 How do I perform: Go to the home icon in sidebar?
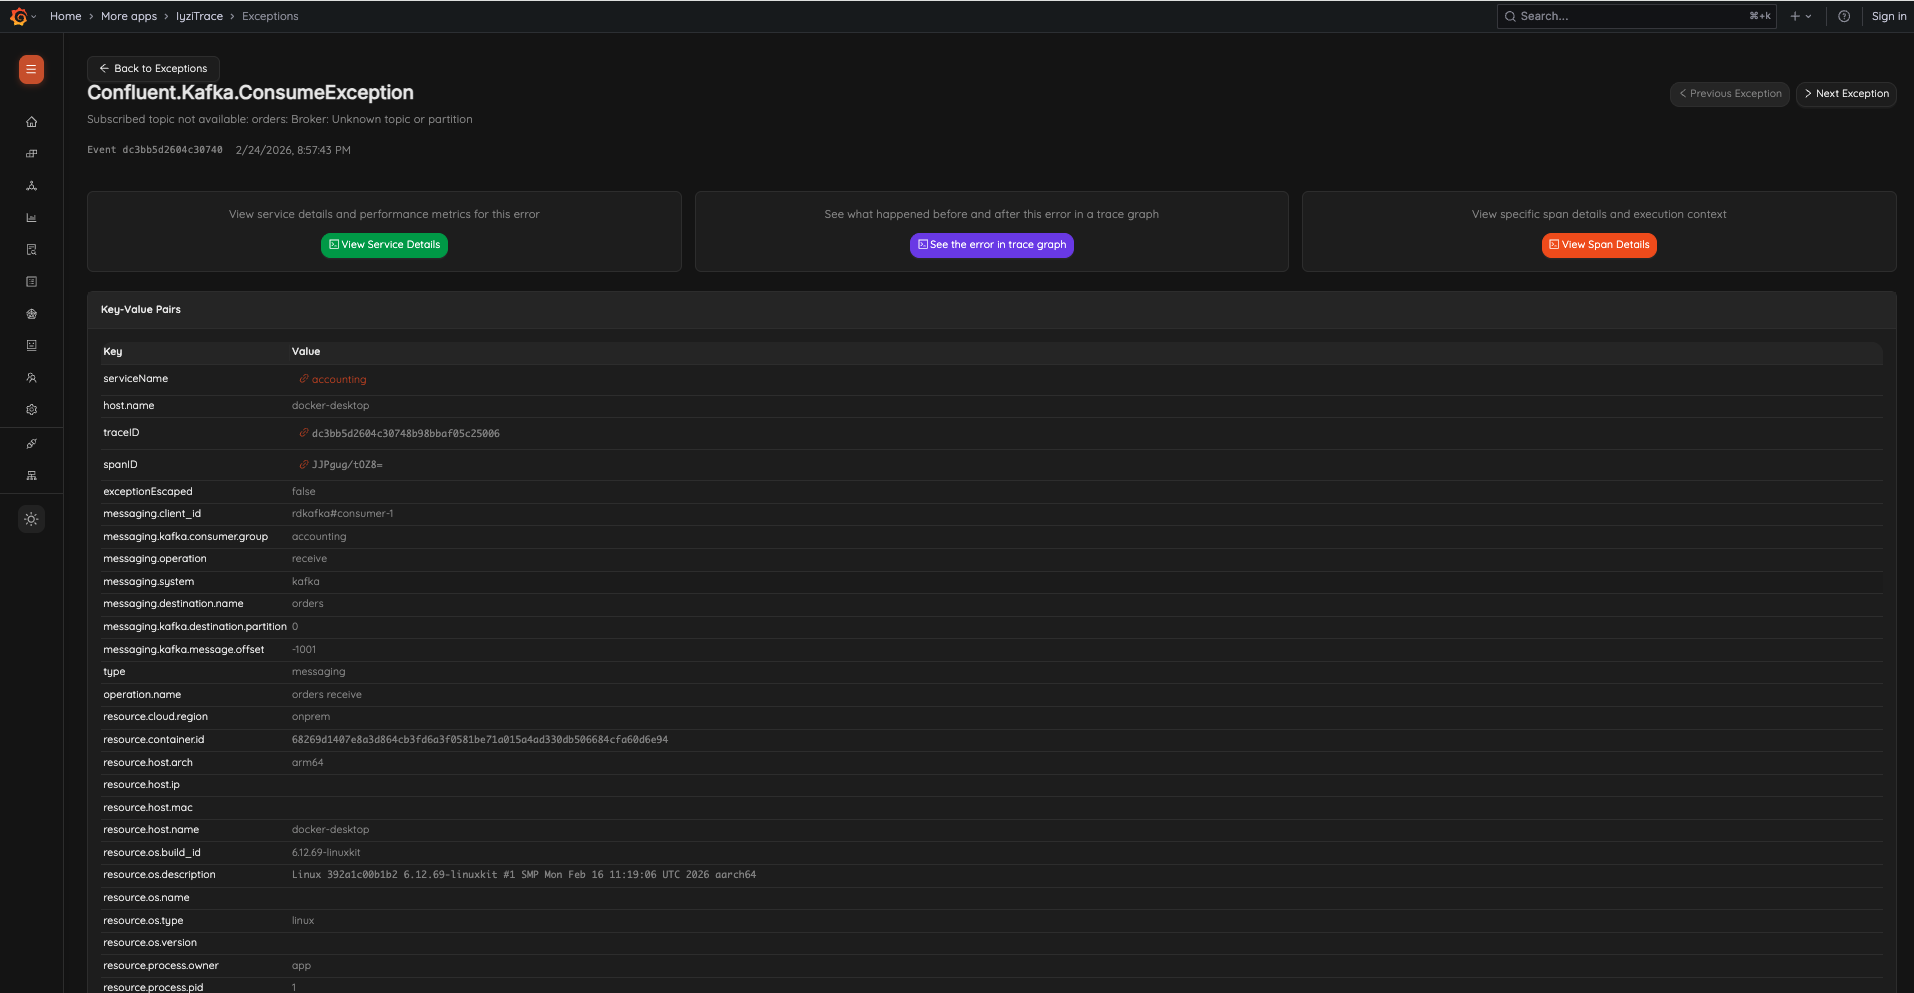(31, 122)
